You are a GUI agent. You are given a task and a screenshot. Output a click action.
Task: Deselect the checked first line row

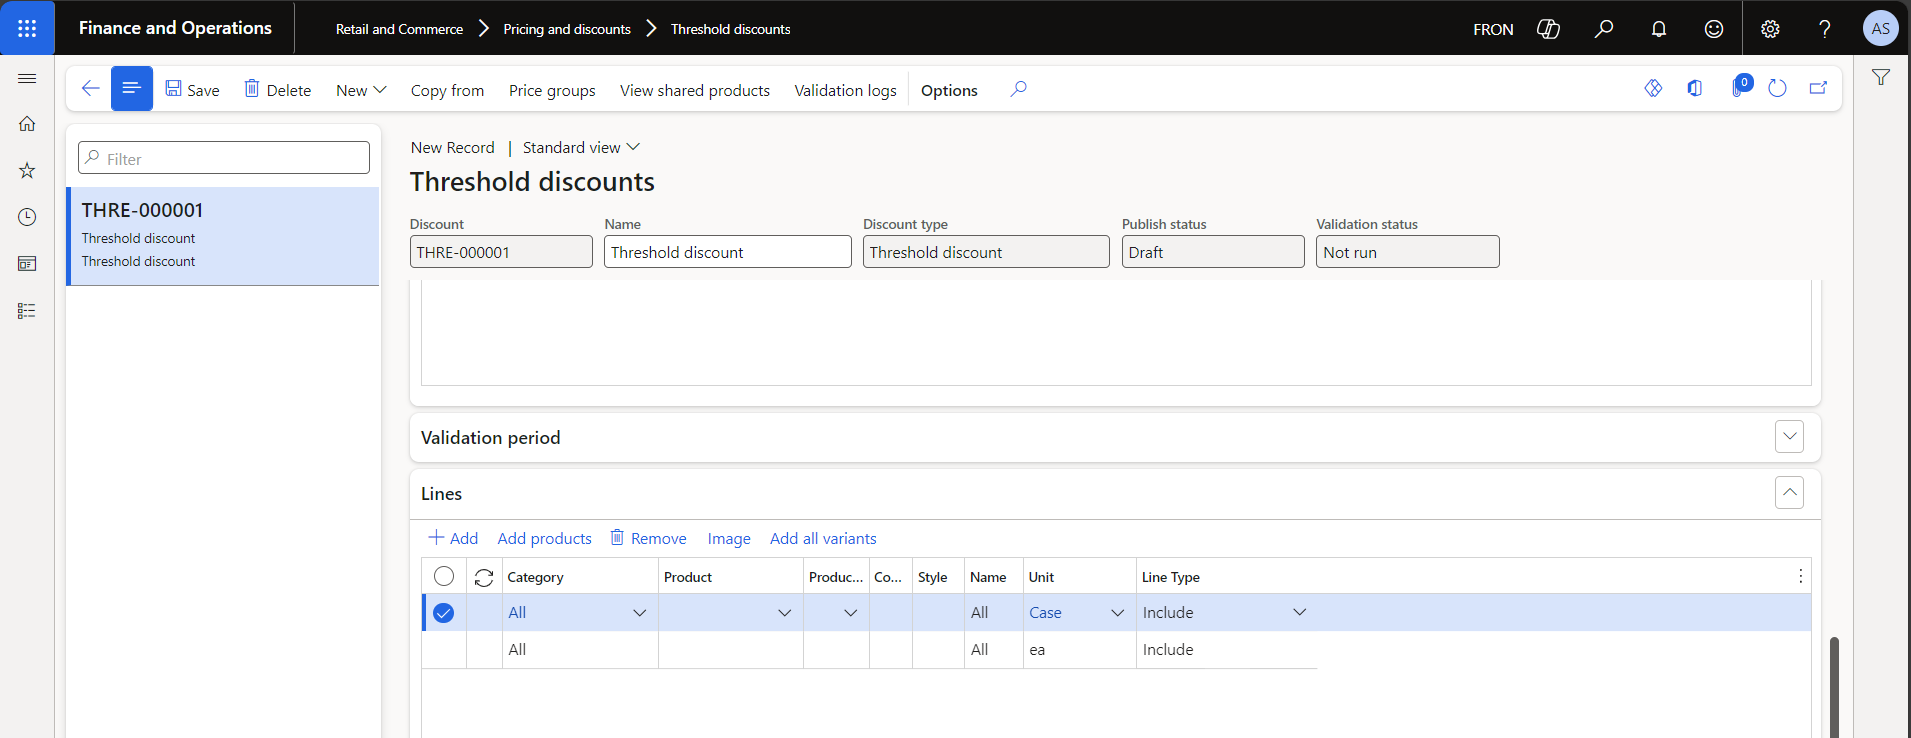coord(444,613)
